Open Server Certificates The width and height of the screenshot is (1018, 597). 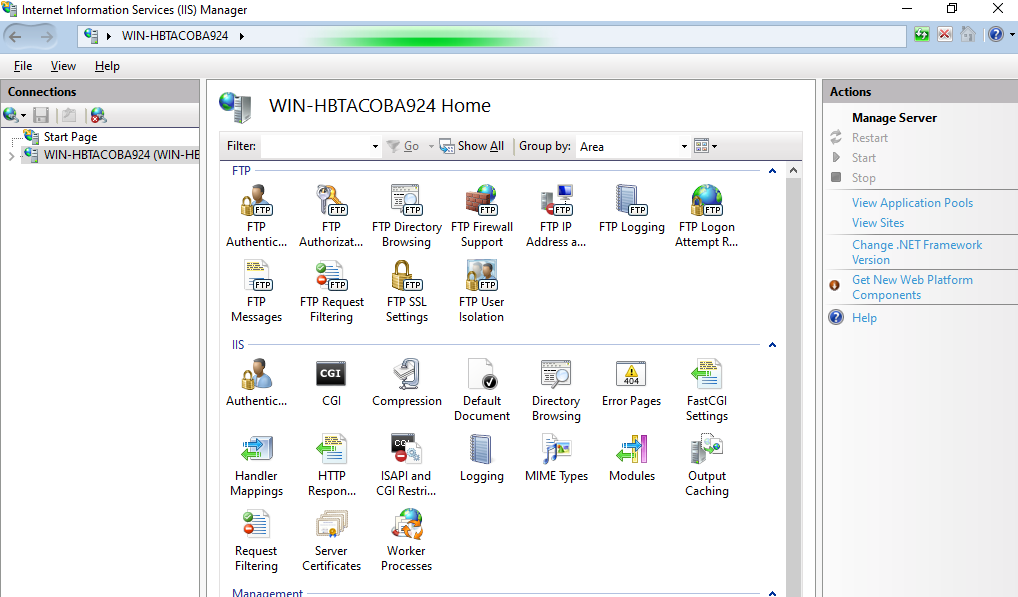pyautogui.click(x=331, y=541)
